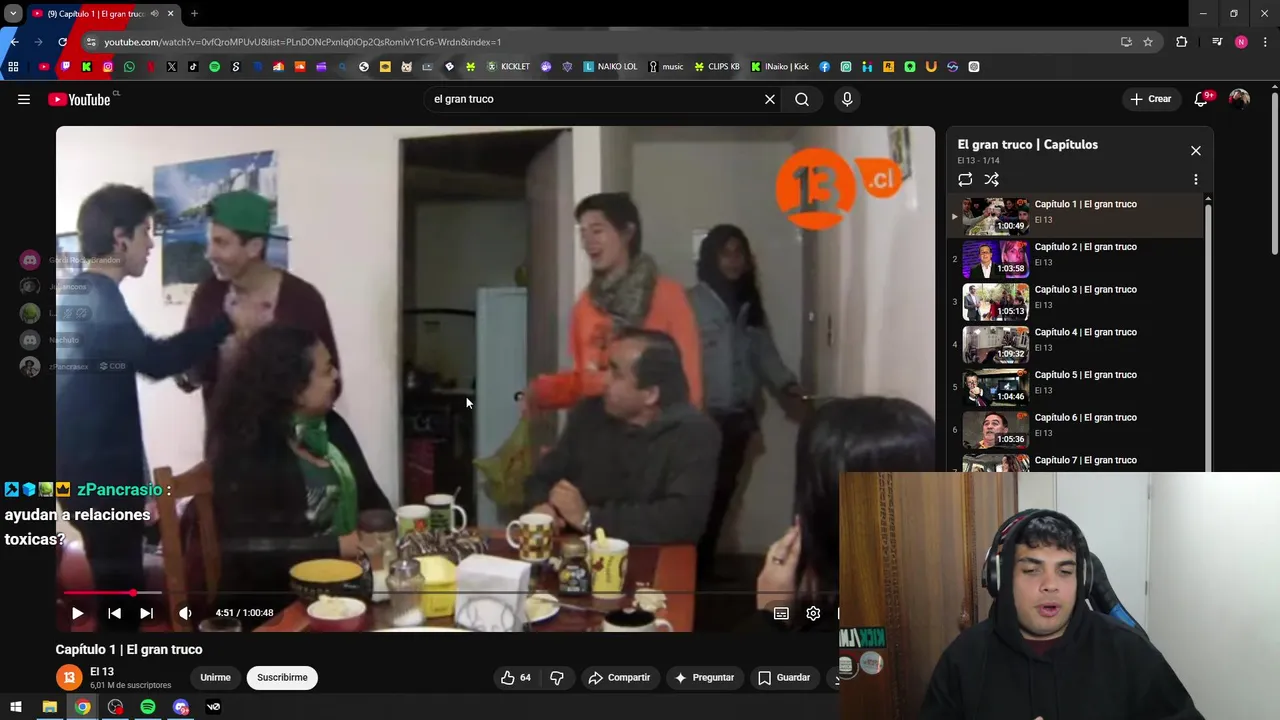Mute the video volume

pos(185,613)
